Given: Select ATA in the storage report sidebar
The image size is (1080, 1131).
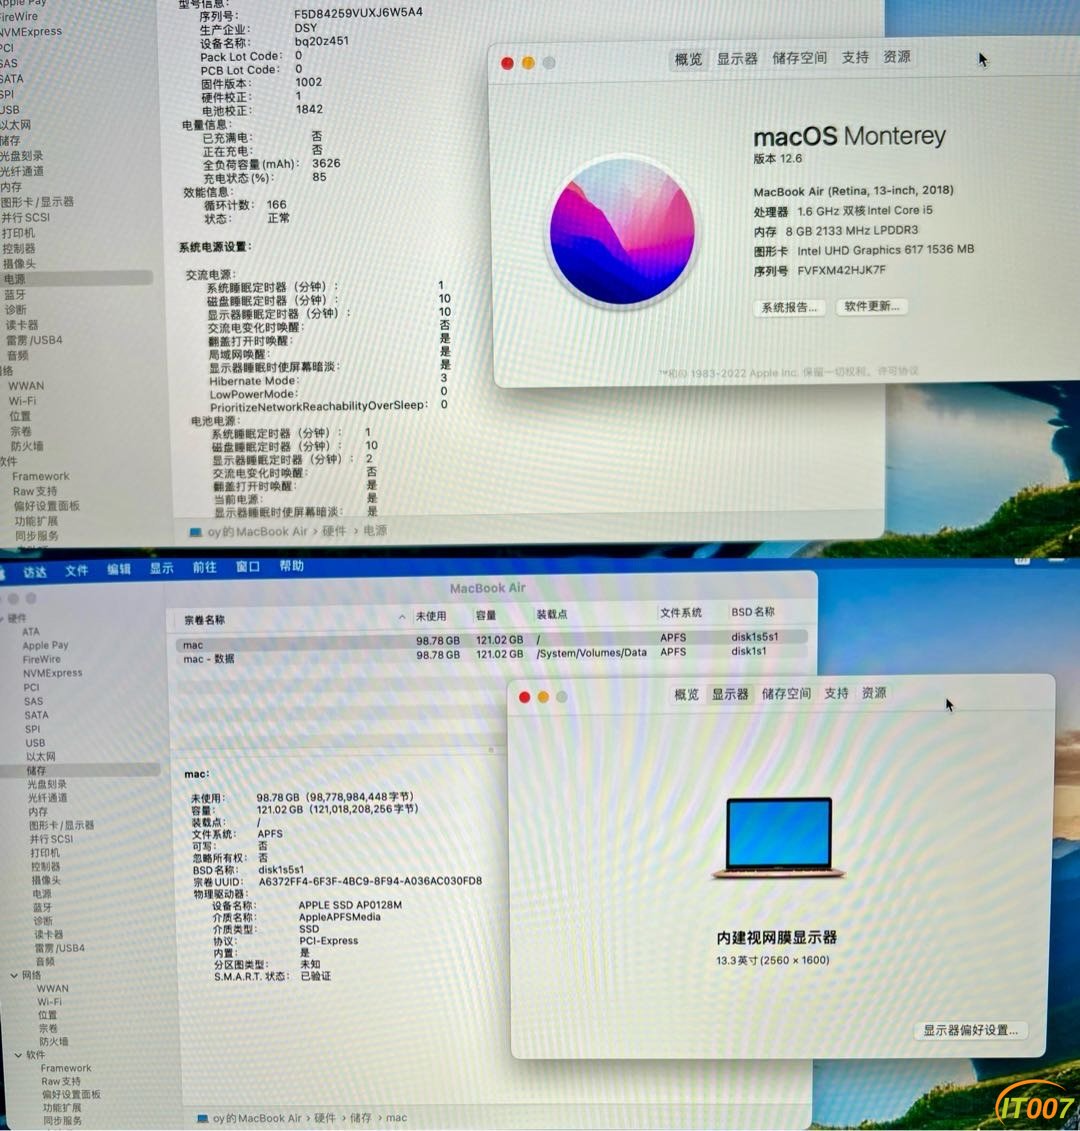Looking at the screenshot, I should tap(31, 632).
